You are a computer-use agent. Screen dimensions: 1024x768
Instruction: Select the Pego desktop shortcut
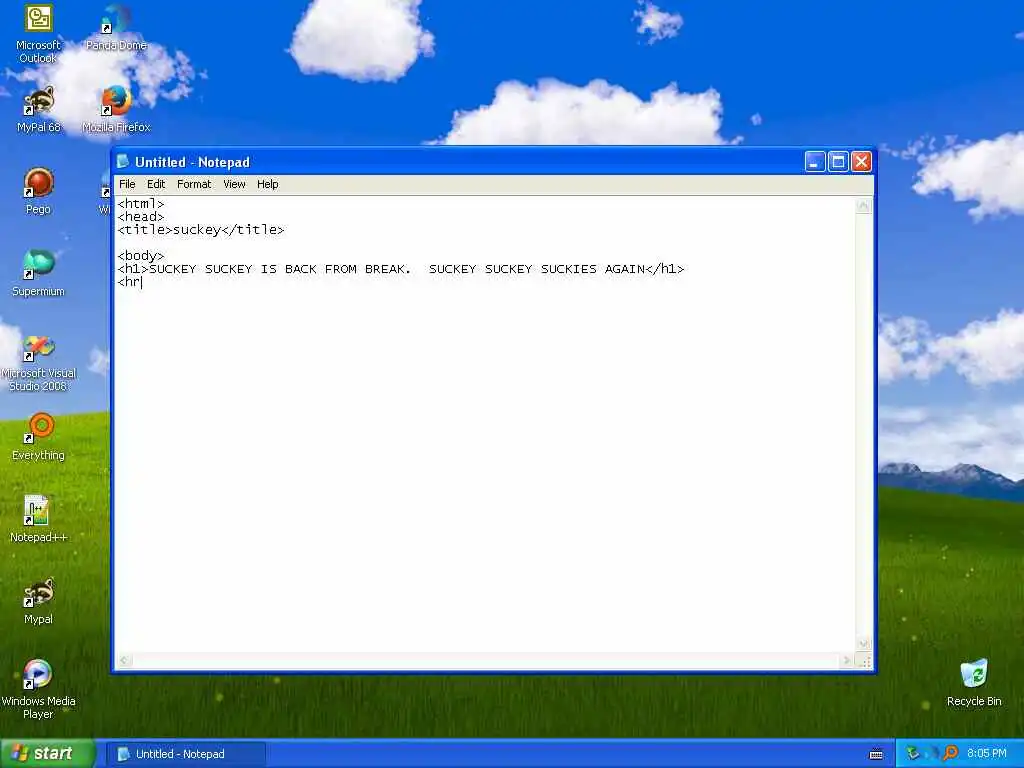[x=39, y=191]
